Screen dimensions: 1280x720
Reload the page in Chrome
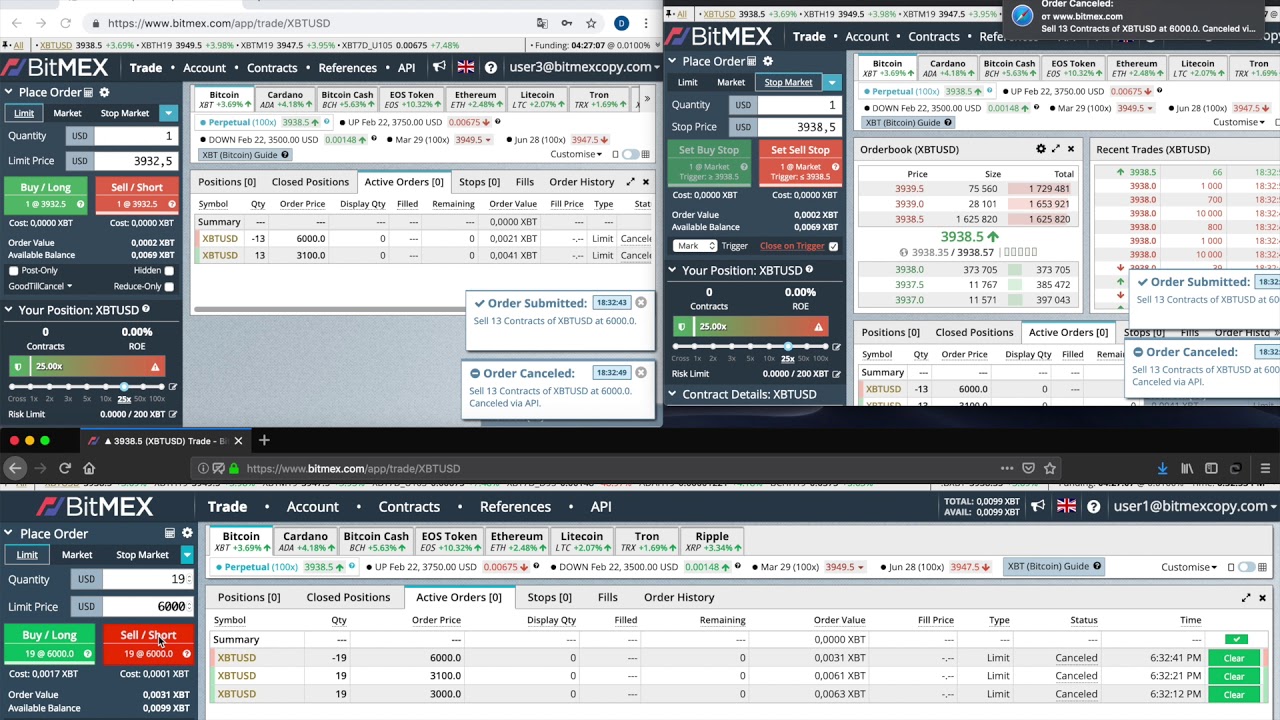65,23
